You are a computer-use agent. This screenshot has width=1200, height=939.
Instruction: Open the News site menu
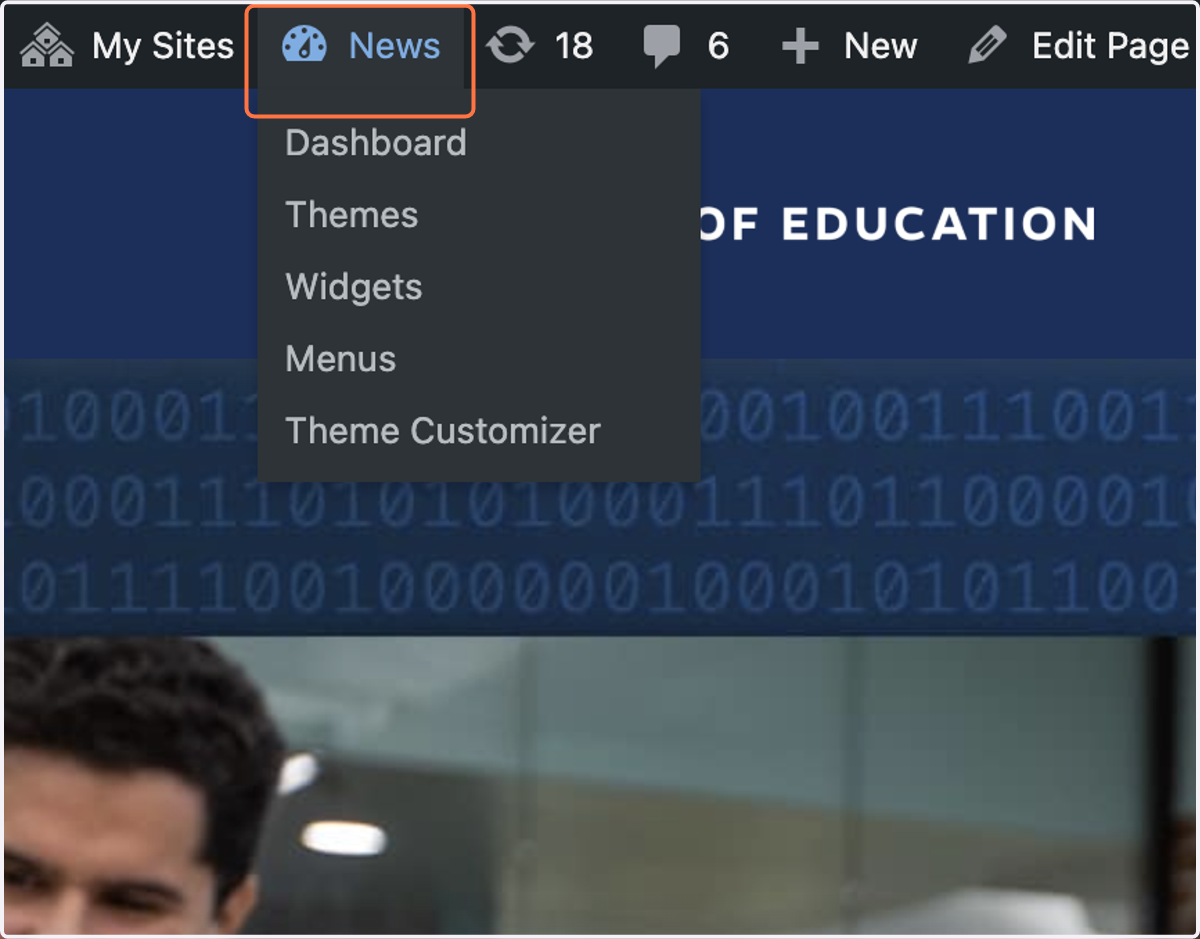[360, 46]
